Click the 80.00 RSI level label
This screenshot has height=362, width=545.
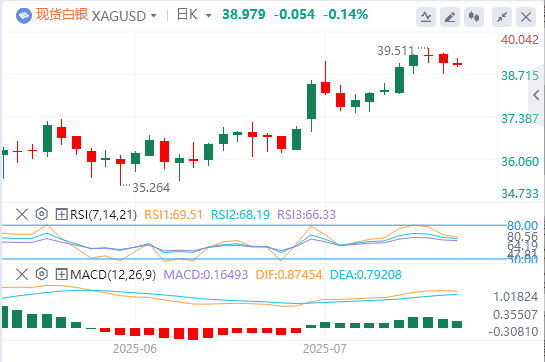point(522,226)
